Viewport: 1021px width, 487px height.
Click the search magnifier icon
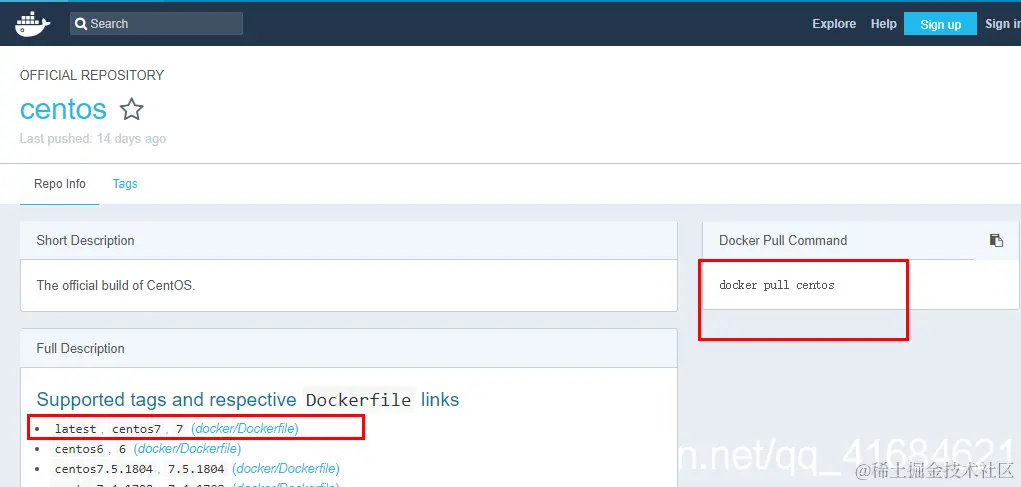click(x=81, y=24)
